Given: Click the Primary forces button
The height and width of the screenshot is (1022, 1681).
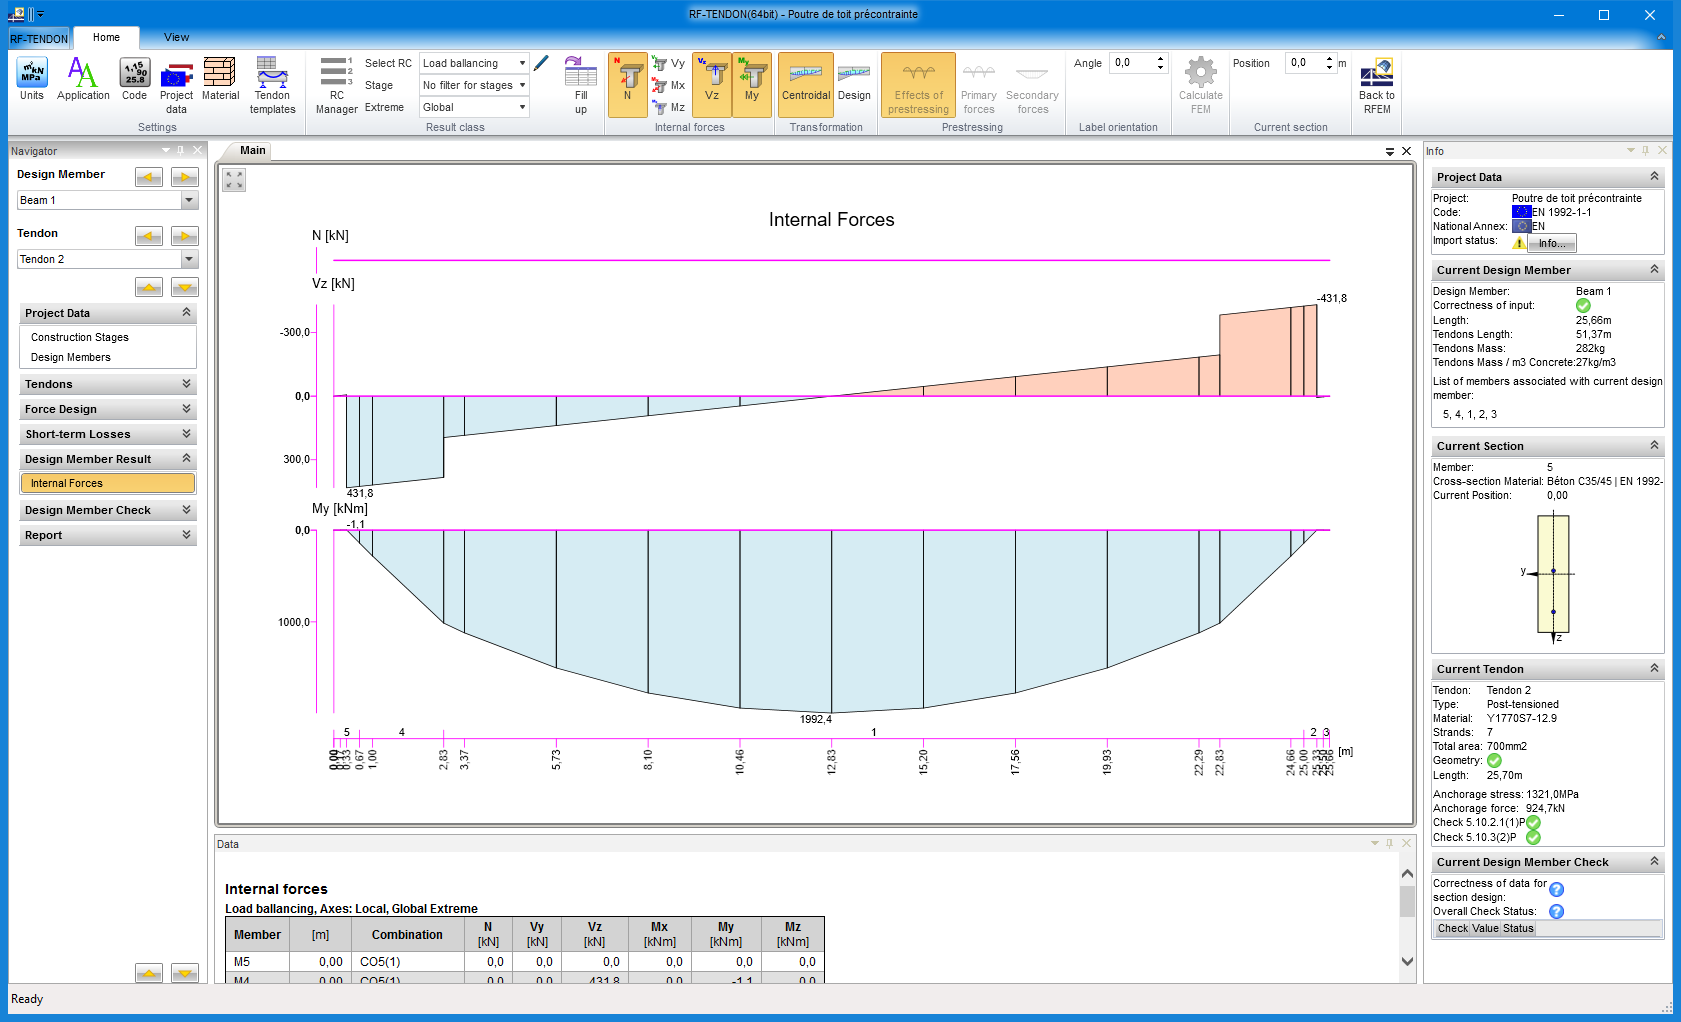Looking at the screenshot, I should pyautogui.click(x=979, y=85).
